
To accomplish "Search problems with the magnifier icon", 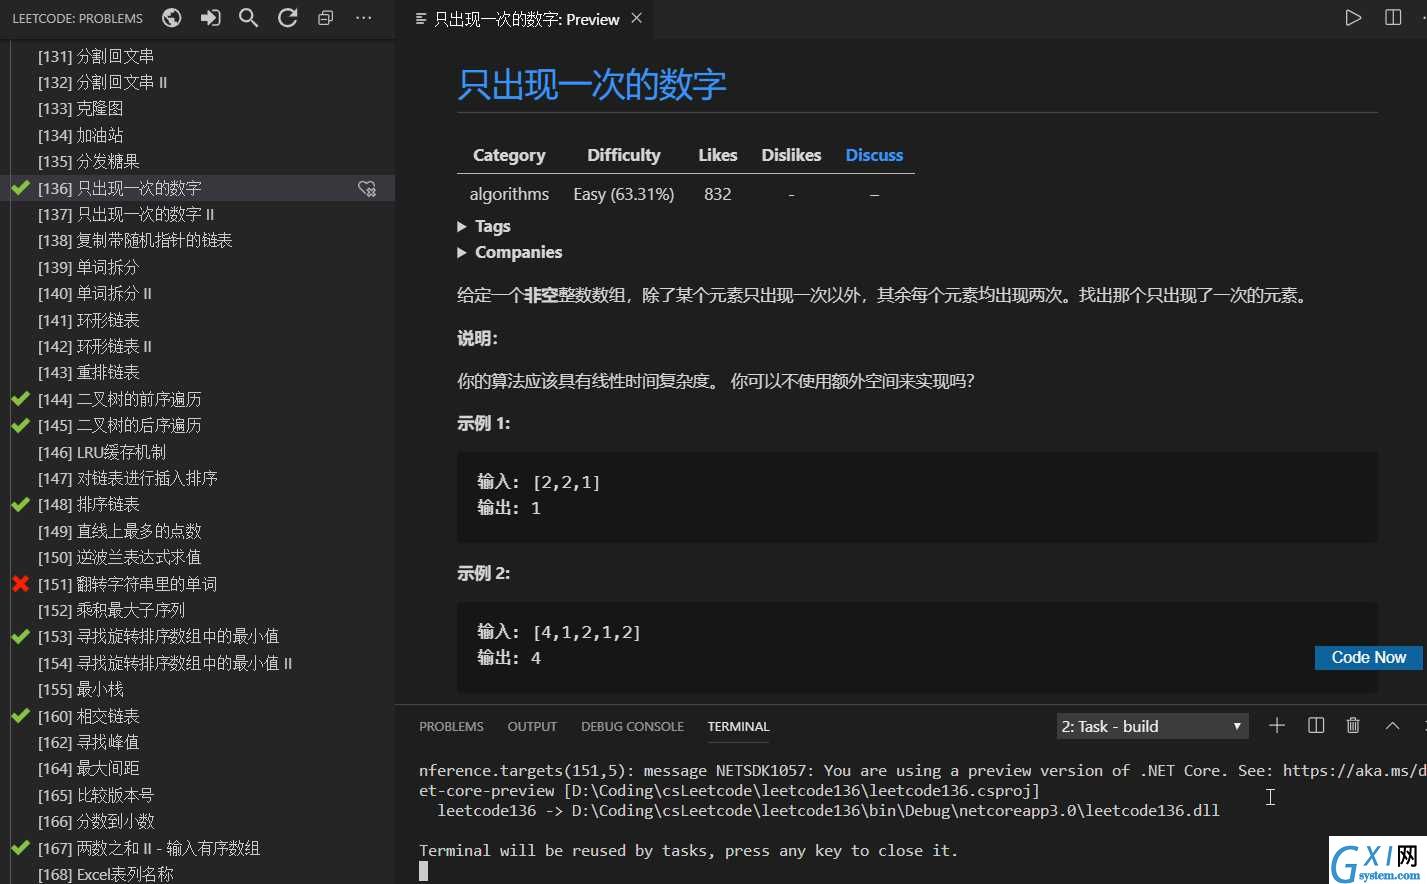I will [x=249, y=18].
